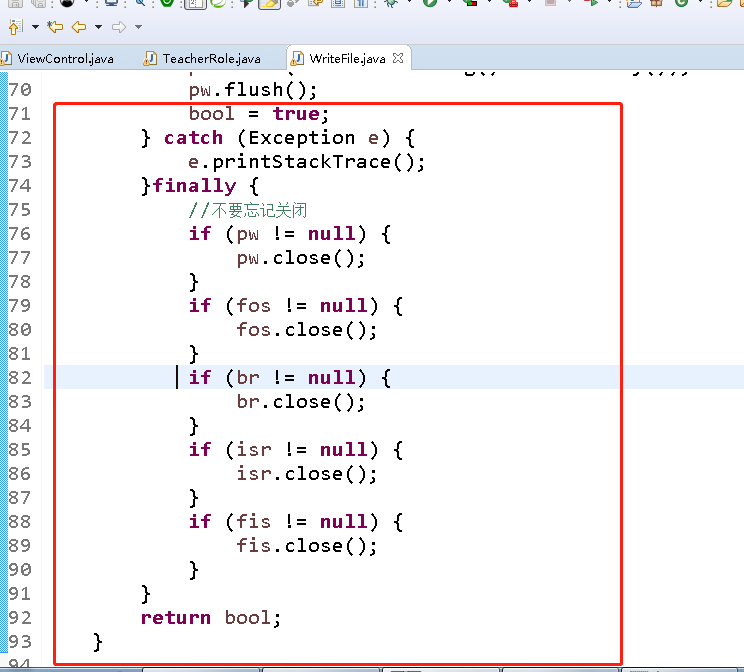This screenshot has height=672, width=744.
Task: Click the Java file icon on TeacherRole.java tab
Action: [150, 58]
